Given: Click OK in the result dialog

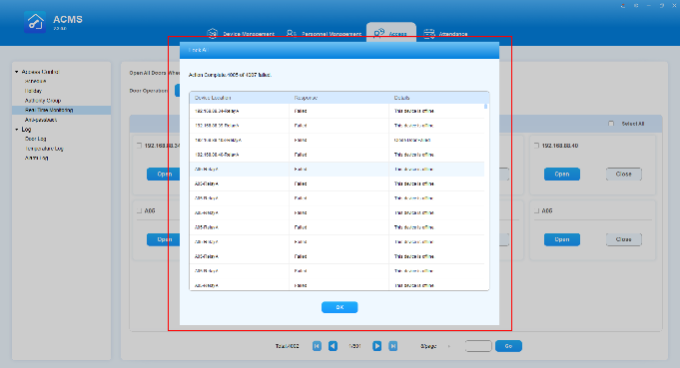Looking at the screenshot, I should tap(340, 307).
